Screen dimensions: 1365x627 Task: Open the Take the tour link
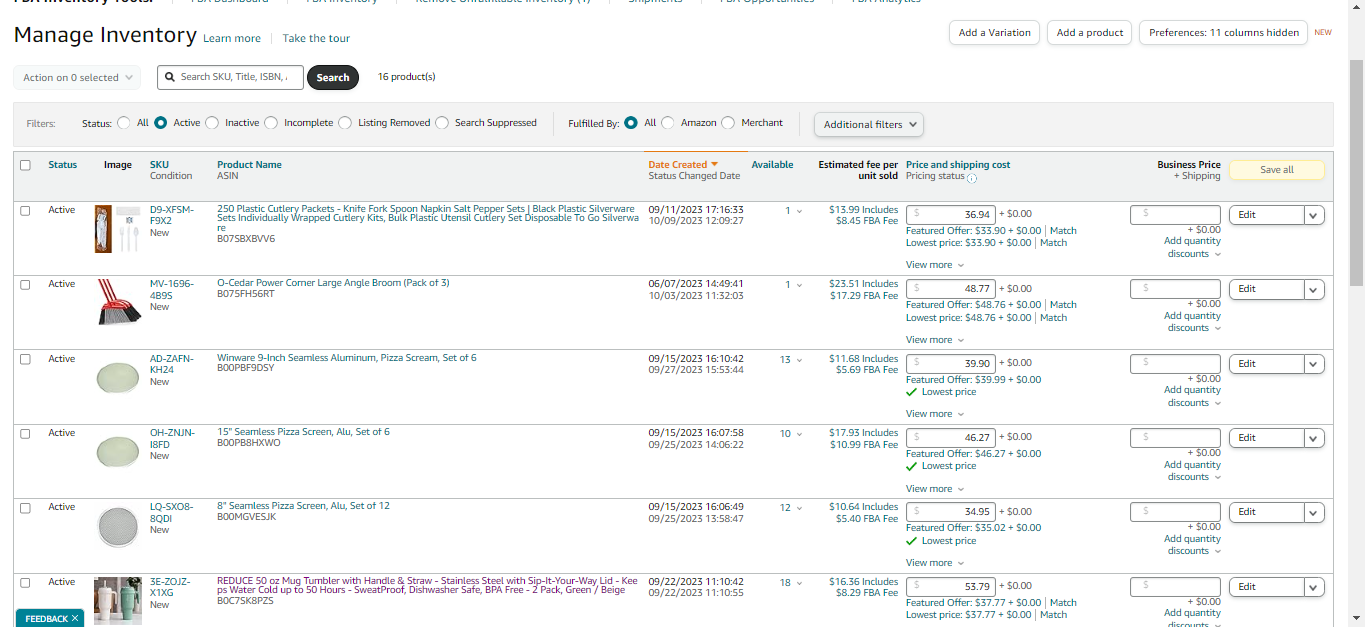pyautogui.click(x=316, y=39)
